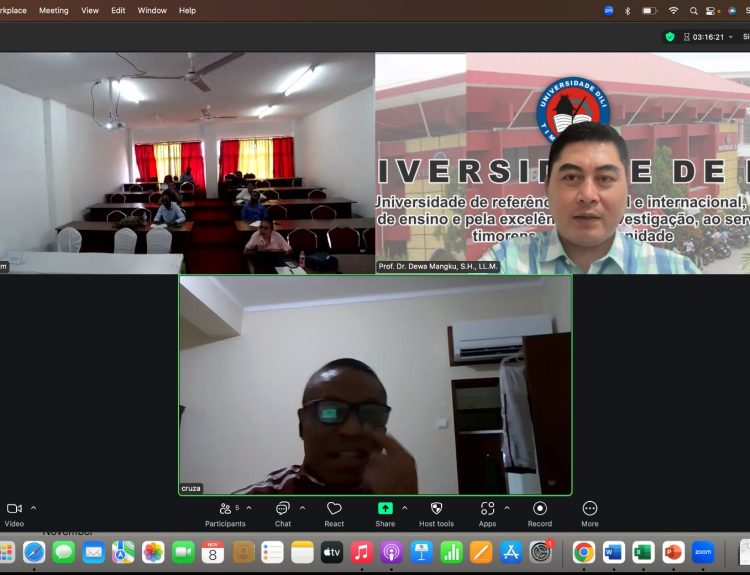Open the React emoji menu

click(334, 509)
